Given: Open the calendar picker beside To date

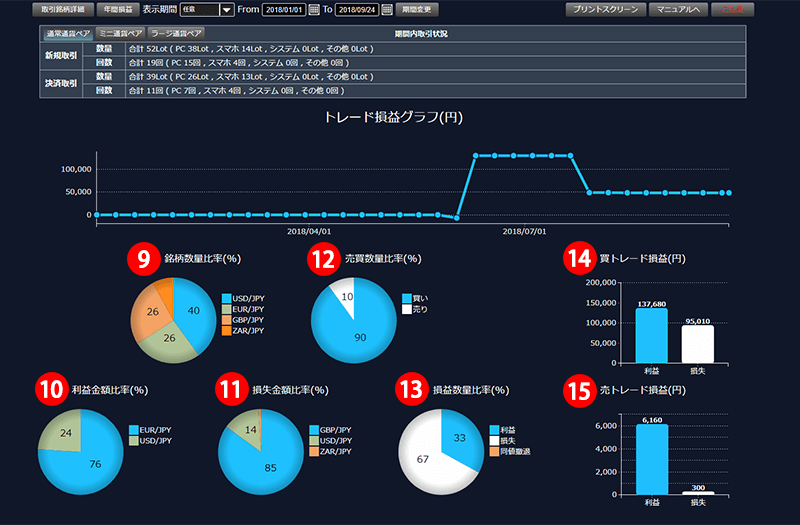Looking at the screenshot, I should pyautogui.click(x=387, y=10).
